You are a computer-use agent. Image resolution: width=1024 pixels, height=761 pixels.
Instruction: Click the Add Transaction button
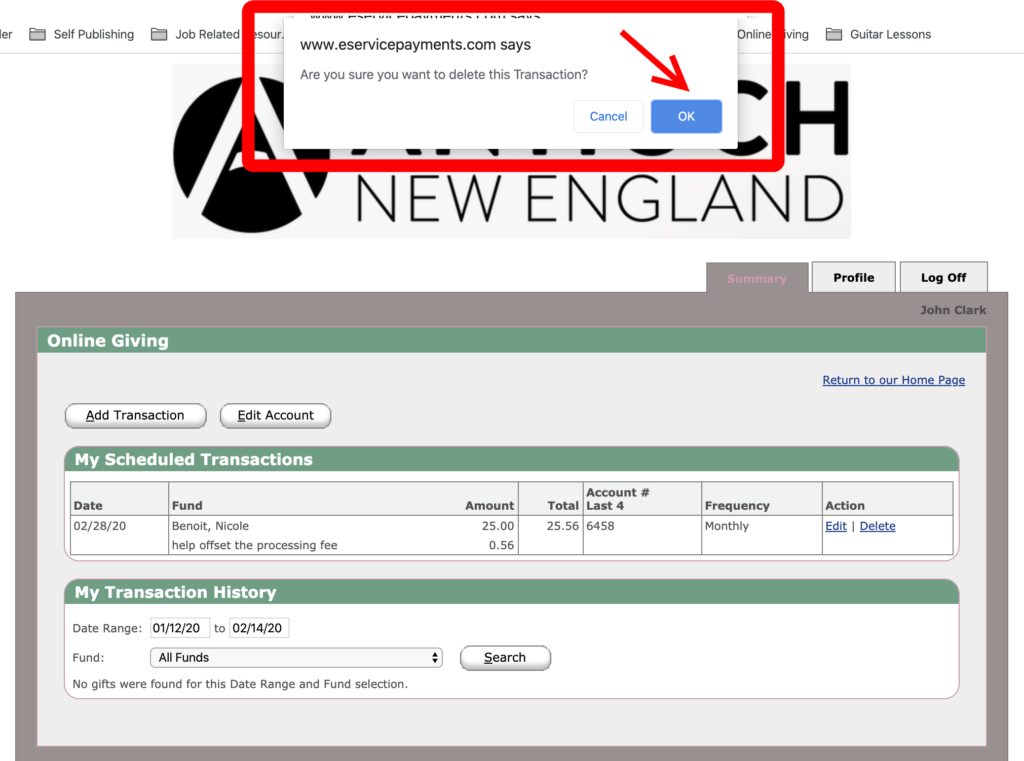click(x=135, y=415)
